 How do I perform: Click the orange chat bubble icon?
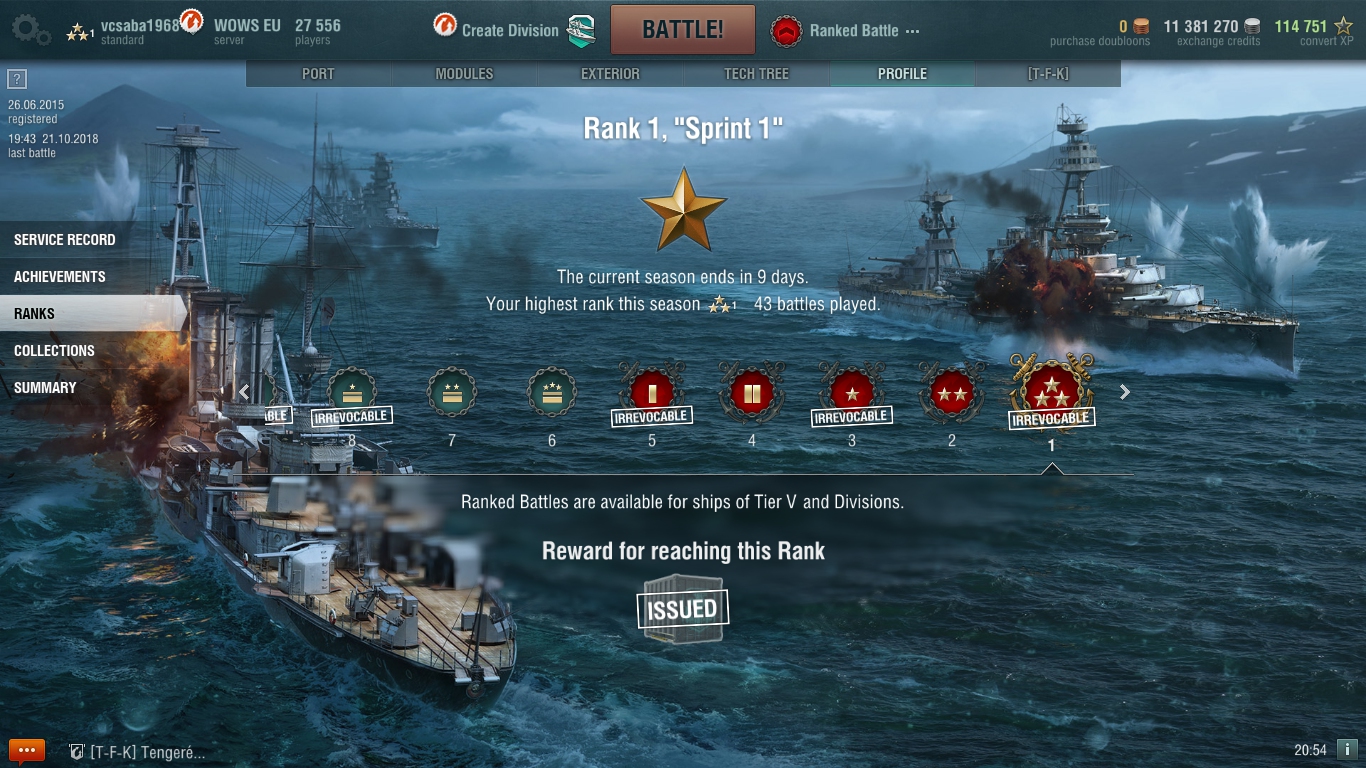(x=27, y=750)
